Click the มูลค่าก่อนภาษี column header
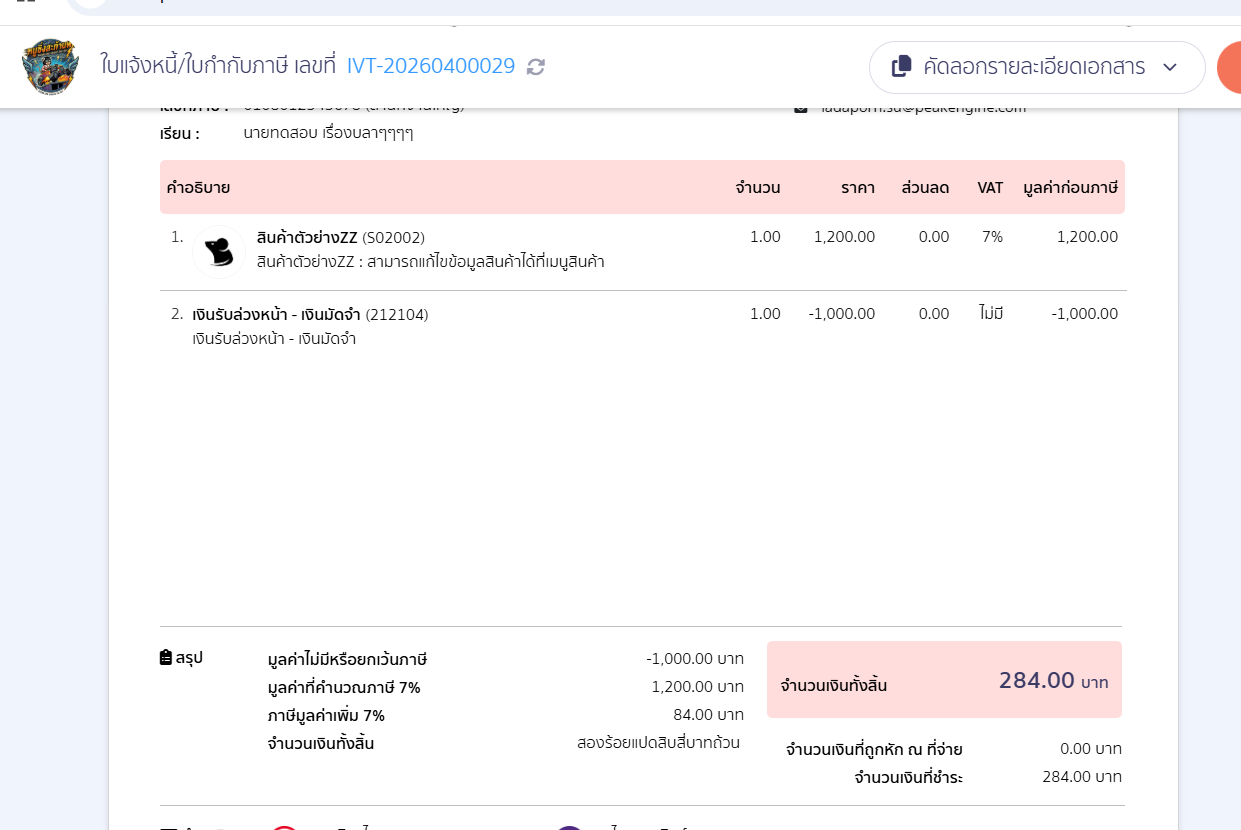The height and width of the screenshot is (830, 1241). (x=1071, y=187)
